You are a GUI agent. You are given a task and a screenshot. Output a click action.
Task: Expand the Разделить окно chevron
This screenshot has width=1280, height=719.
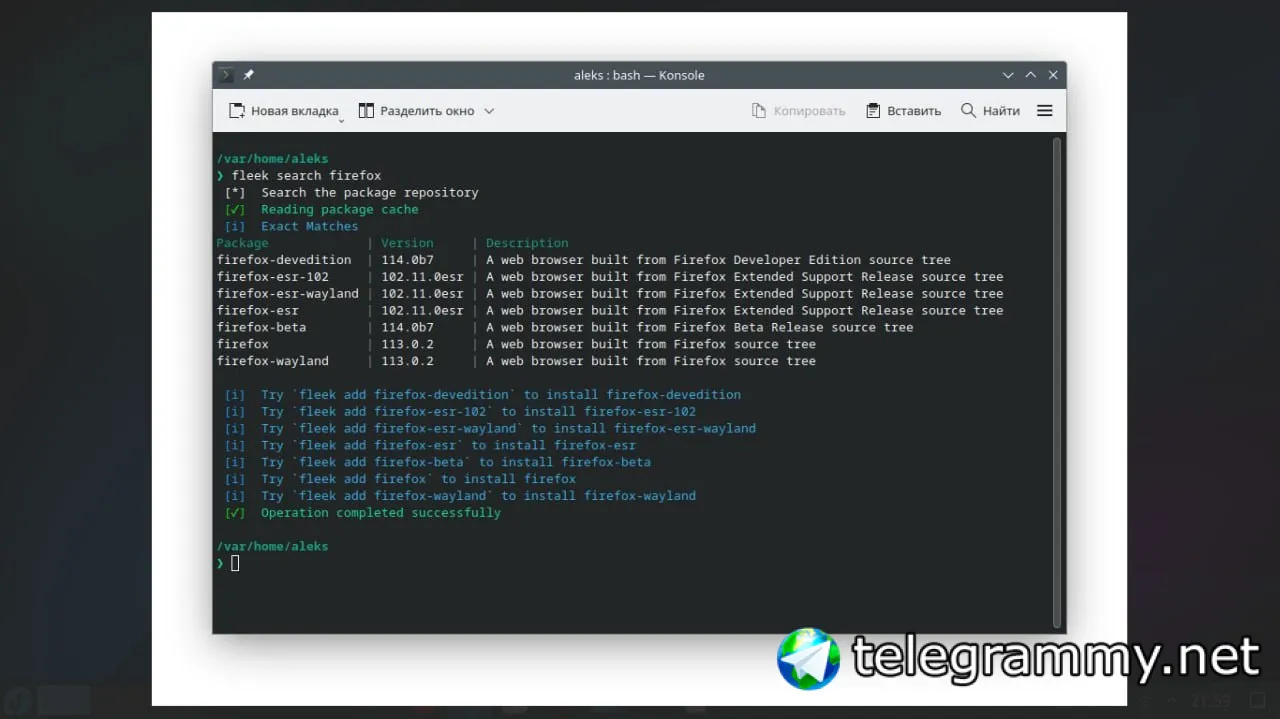click(489, 111)
